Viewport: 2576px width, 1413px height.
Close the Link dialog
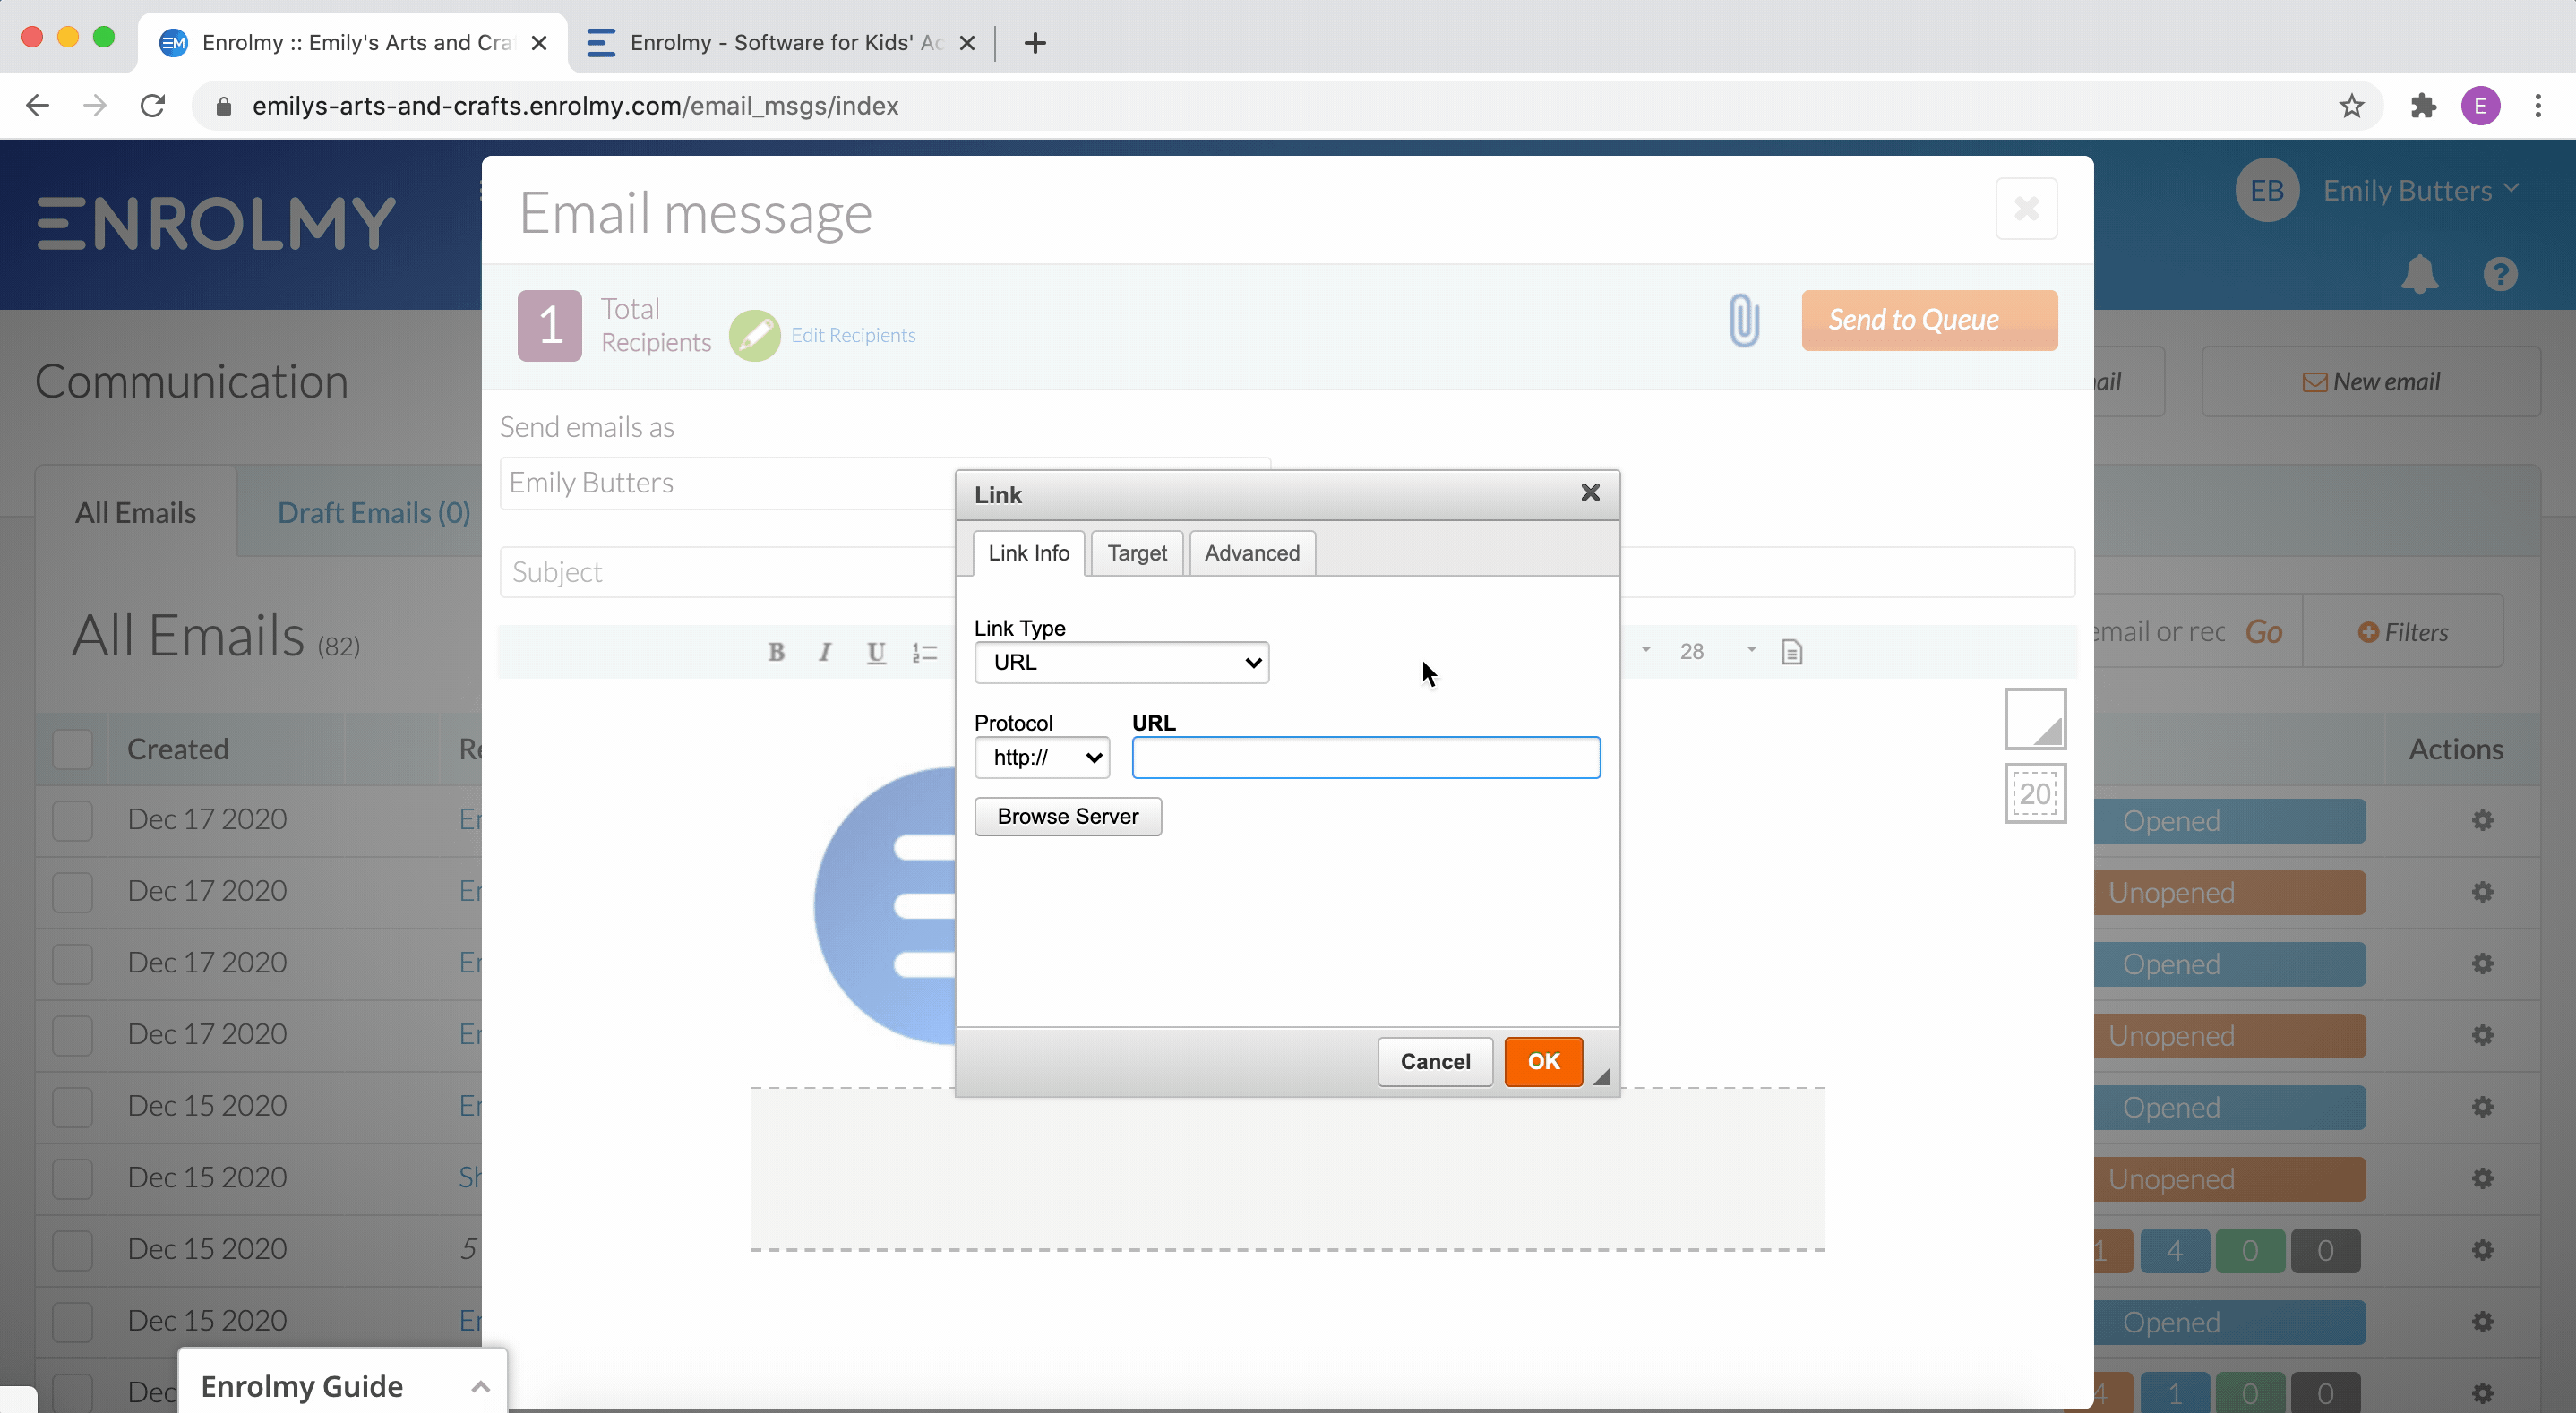click(1590, 493)
